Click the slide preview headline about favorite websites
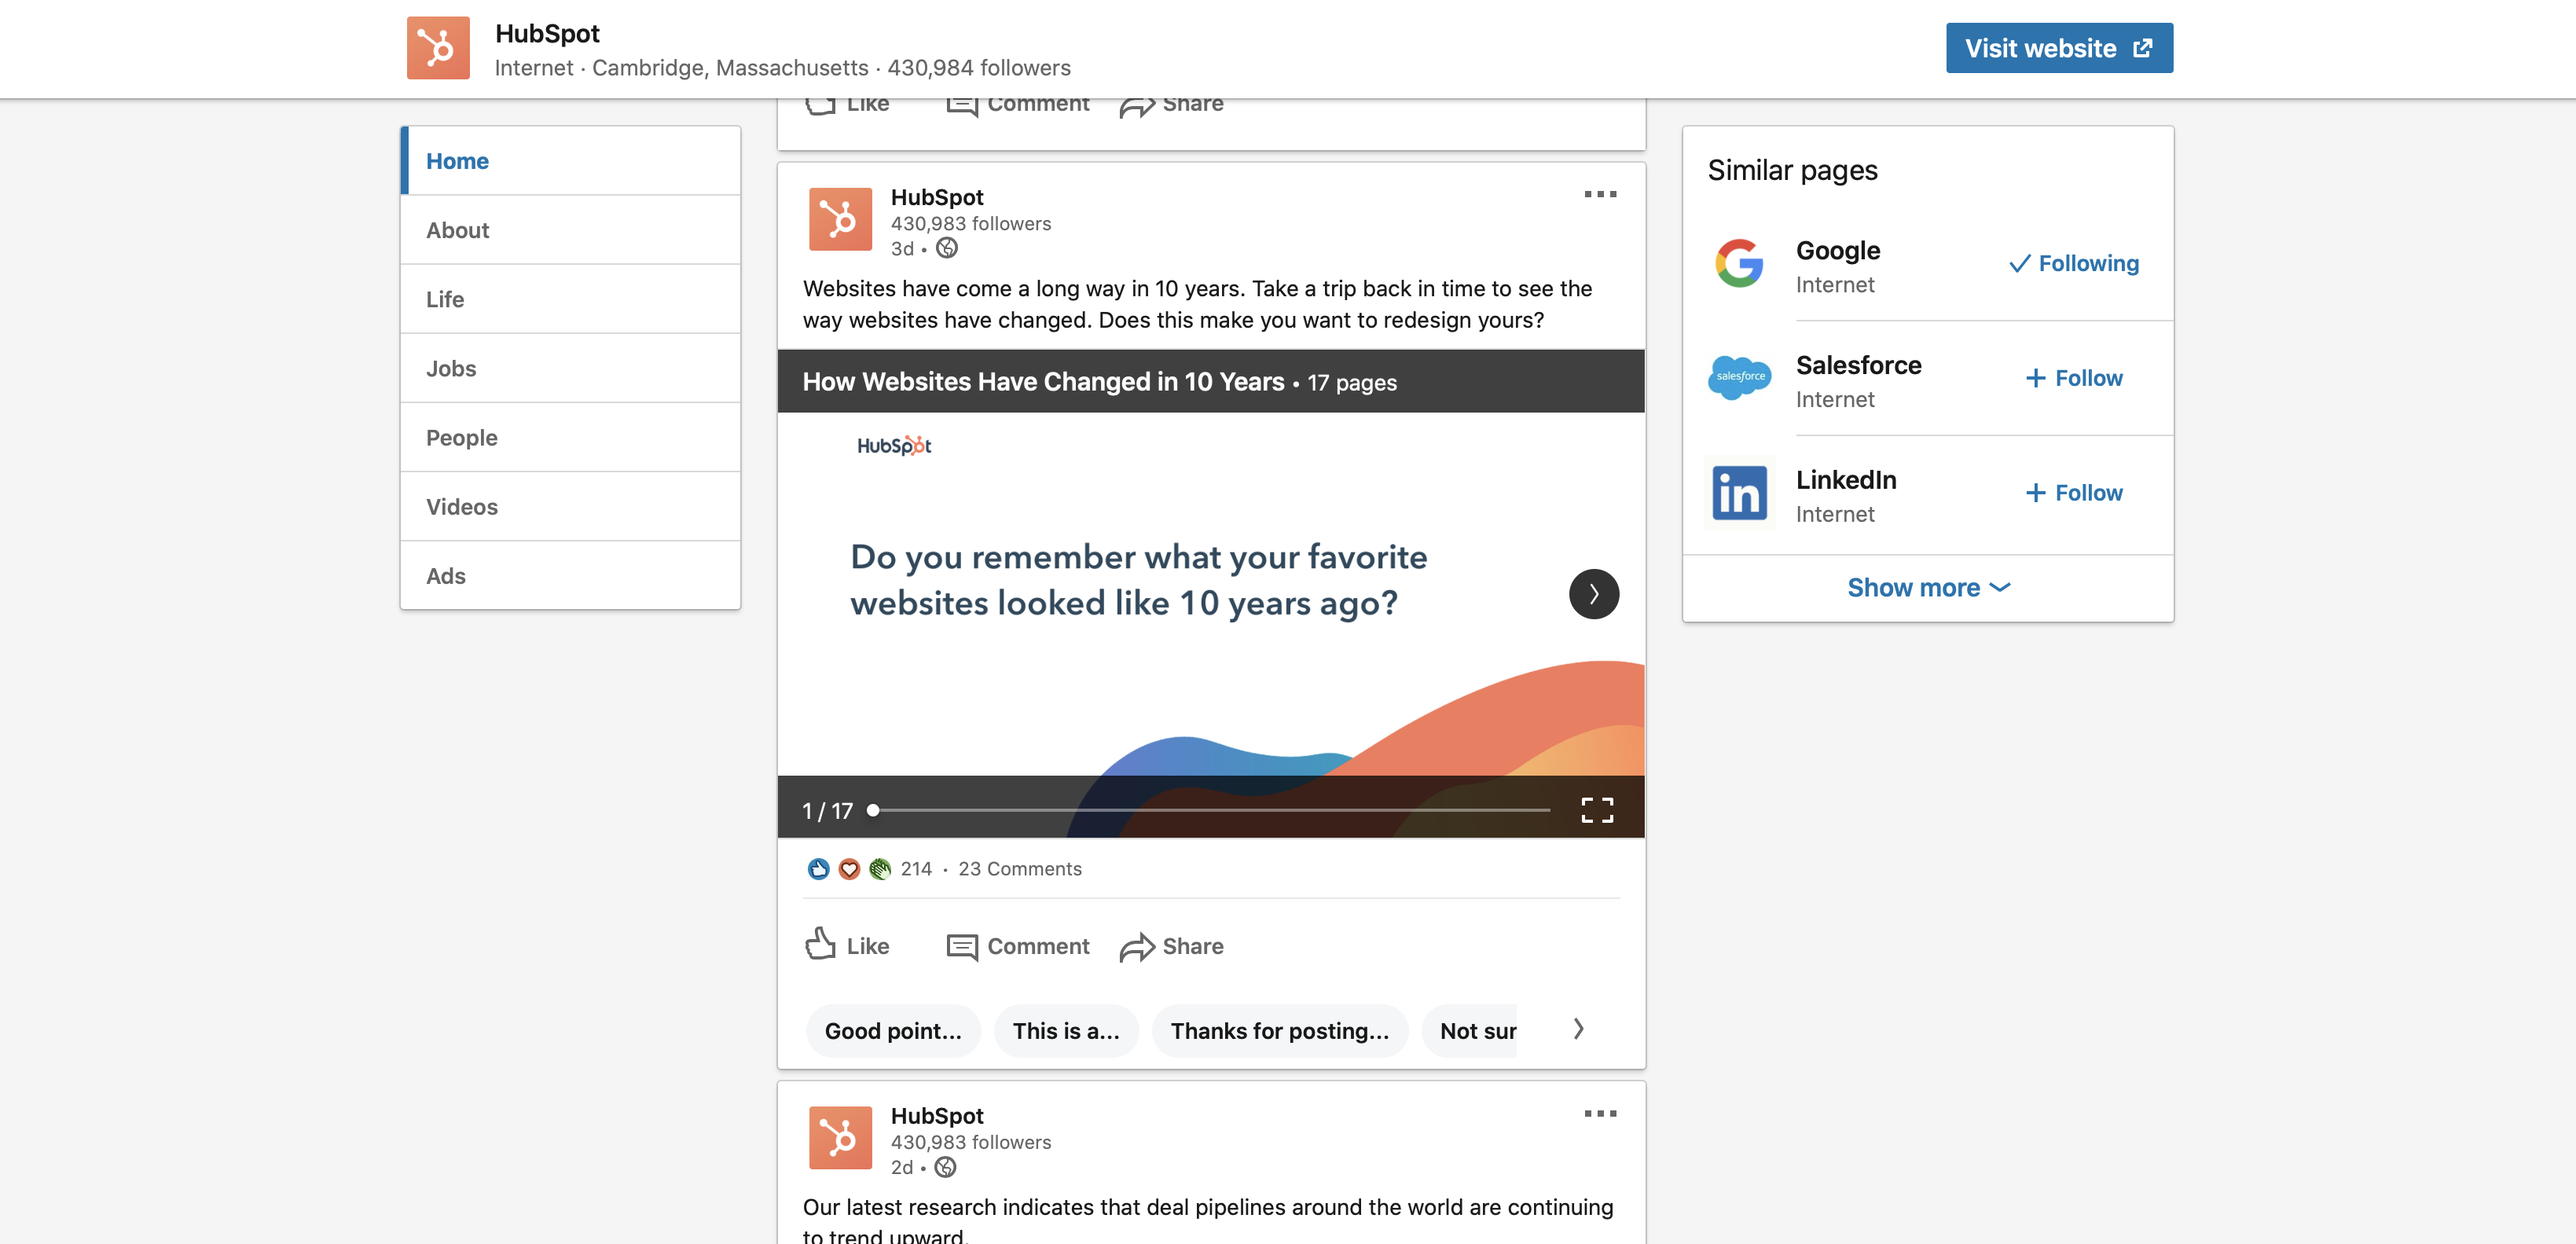Screen dimensions: 2576x1244 pyautogui.click(x=1138, y=580)
